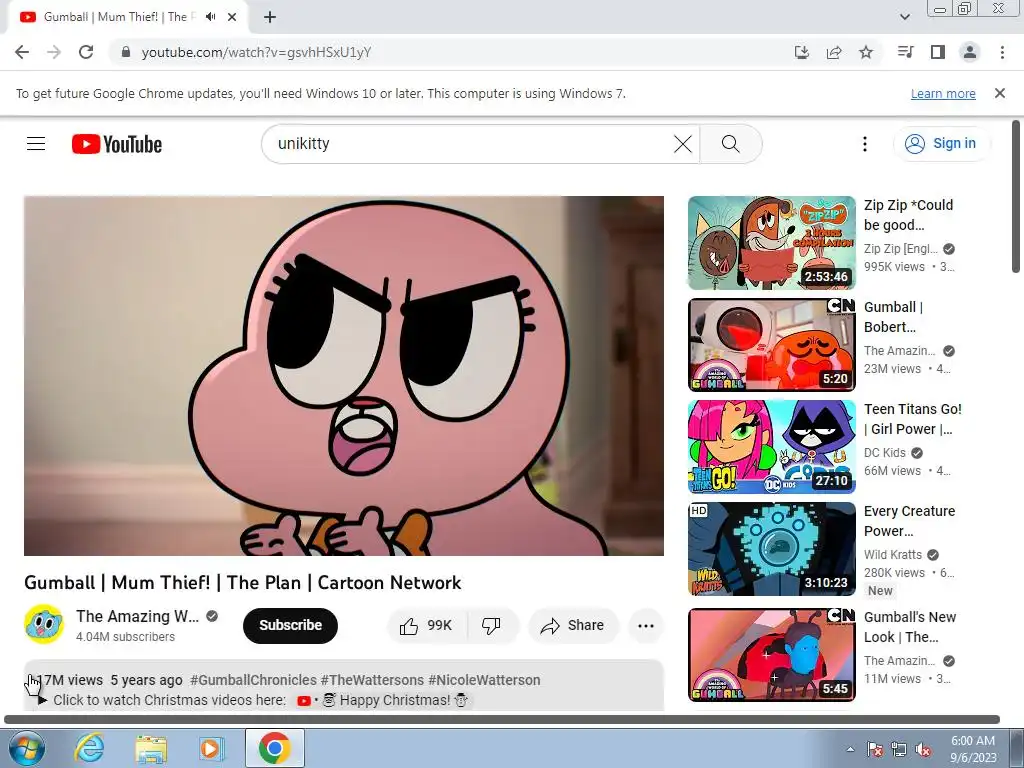Click the browser forward arrow
The width and height of the screenshot is (1024, 768).
click(54, 52)
